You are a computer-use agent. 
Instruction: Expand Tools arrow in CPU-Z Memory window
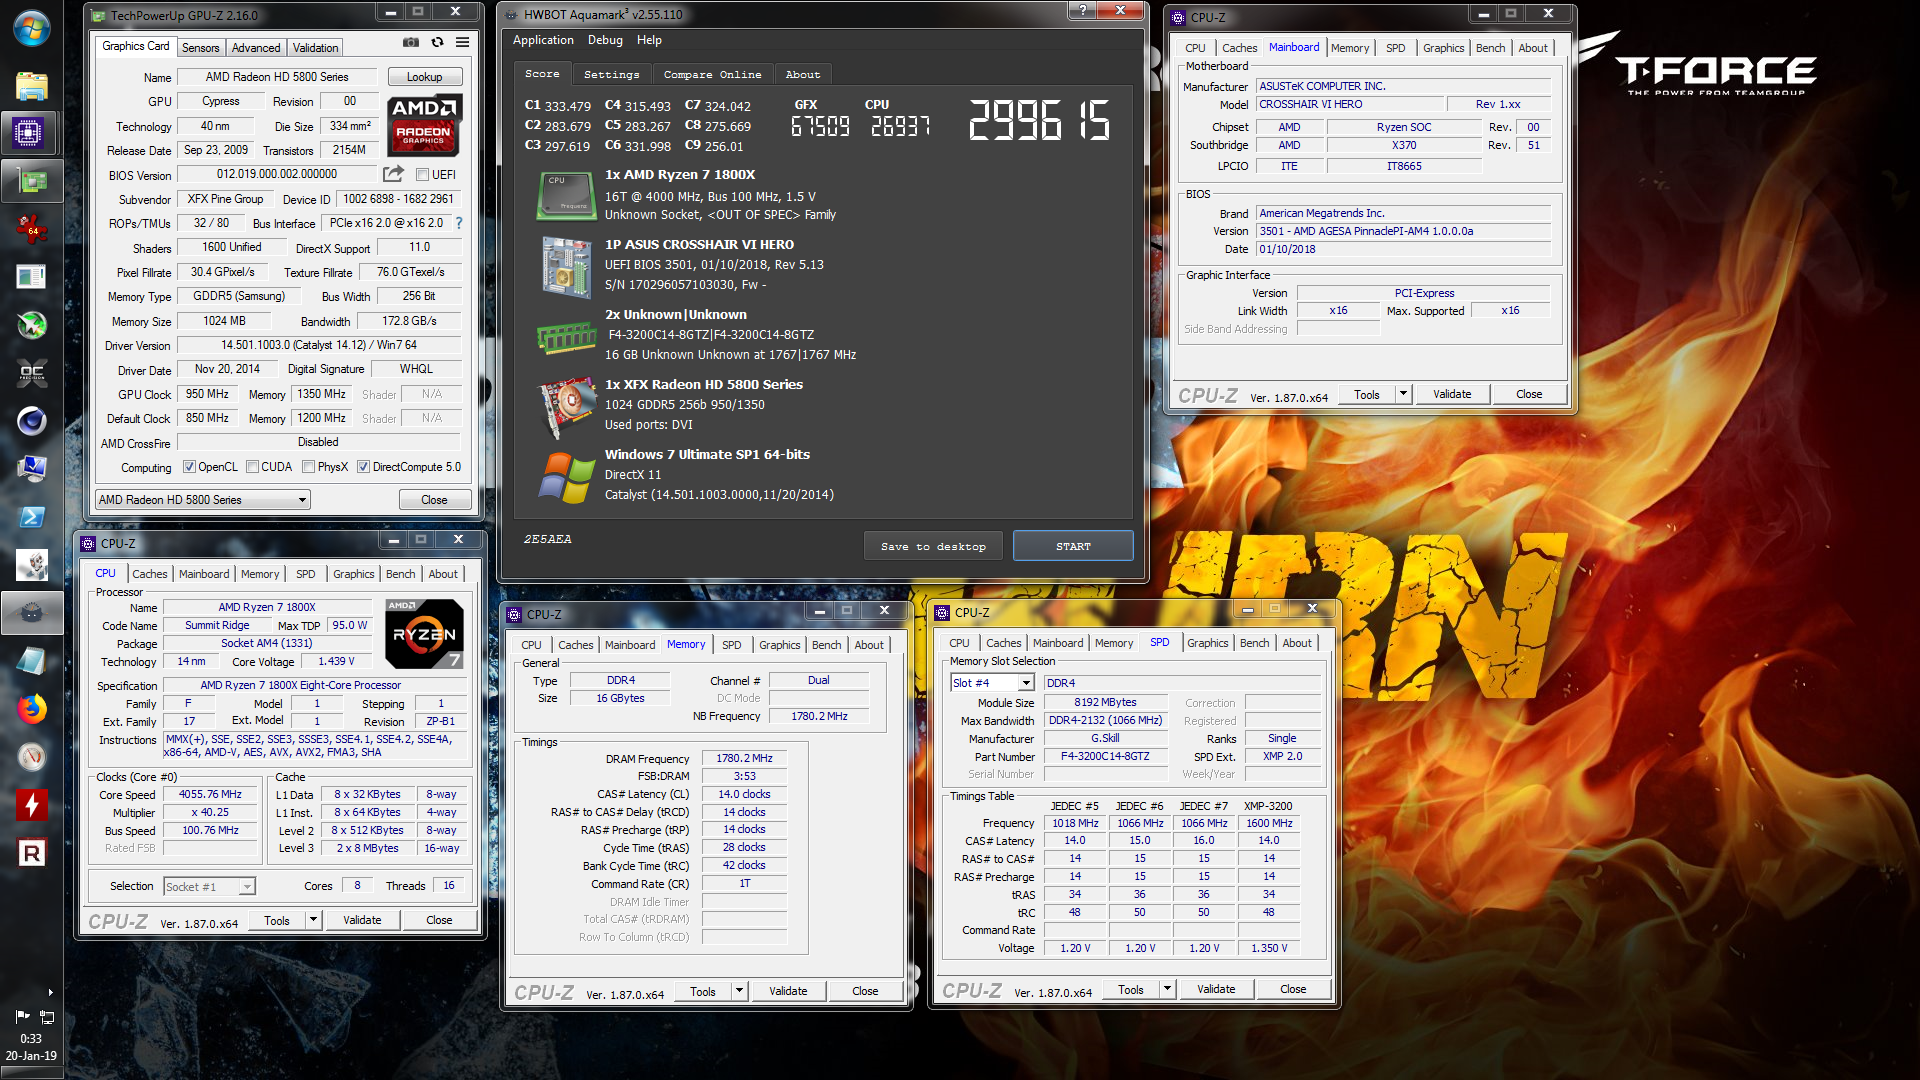click(x=739, y=991)
